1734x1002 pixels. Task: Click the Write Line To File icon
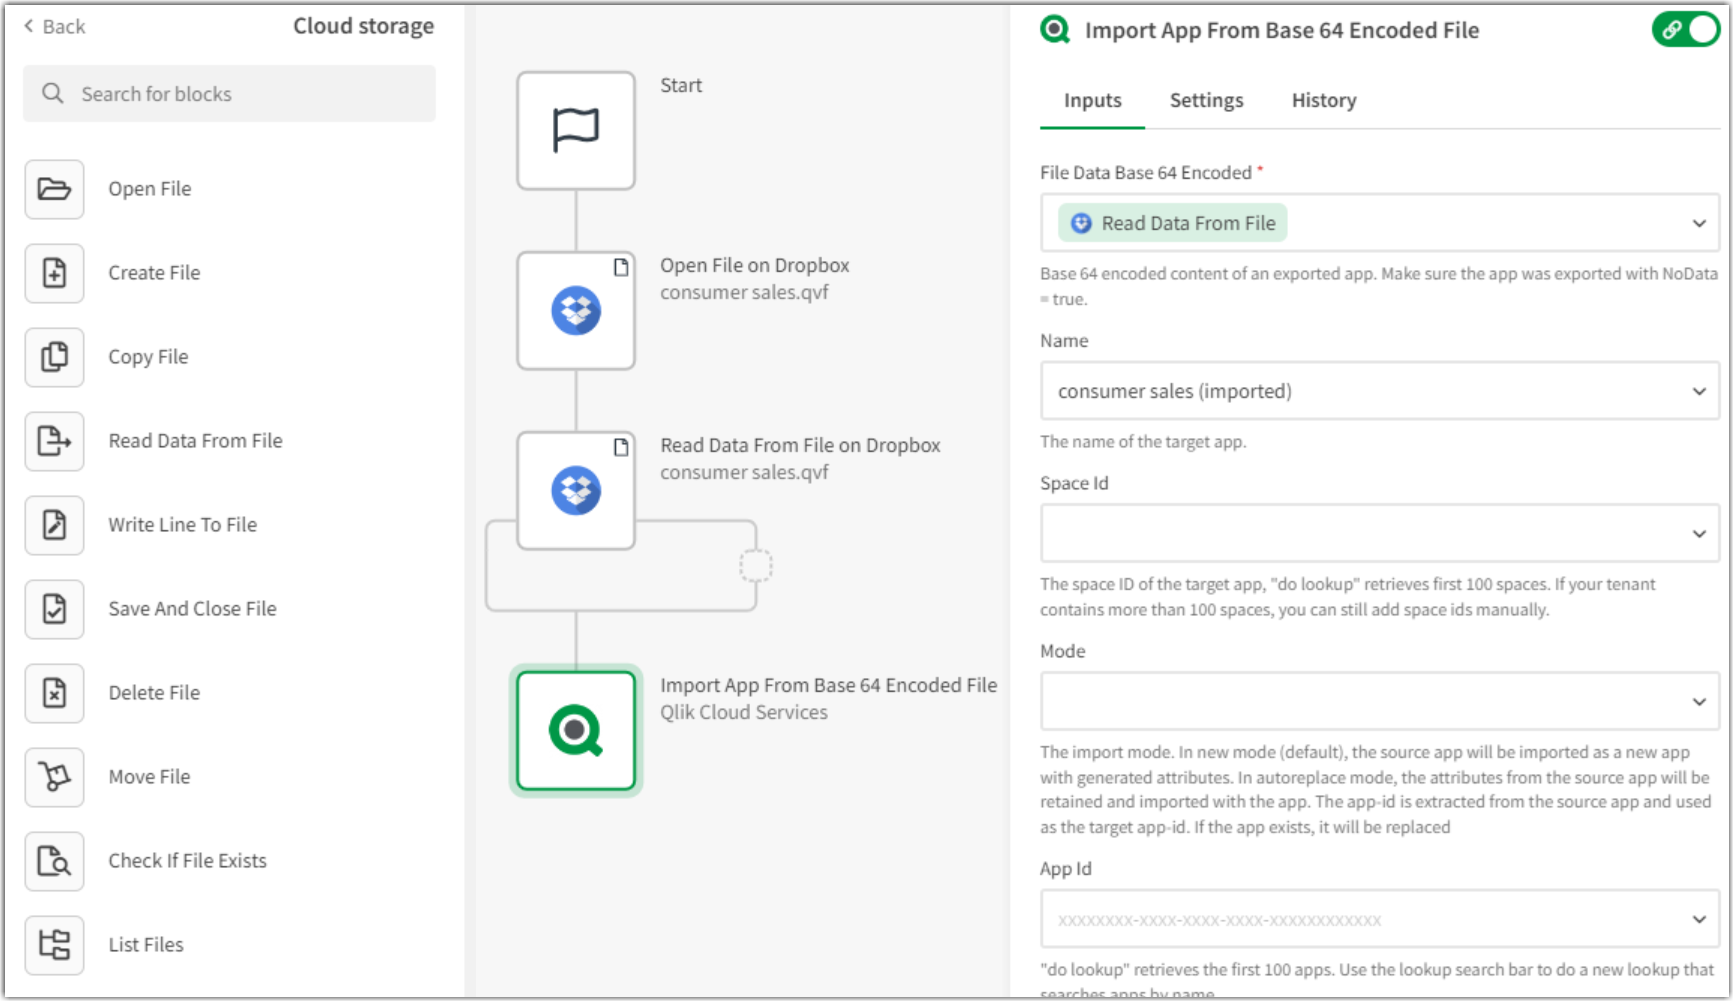(x=53, y=525)
